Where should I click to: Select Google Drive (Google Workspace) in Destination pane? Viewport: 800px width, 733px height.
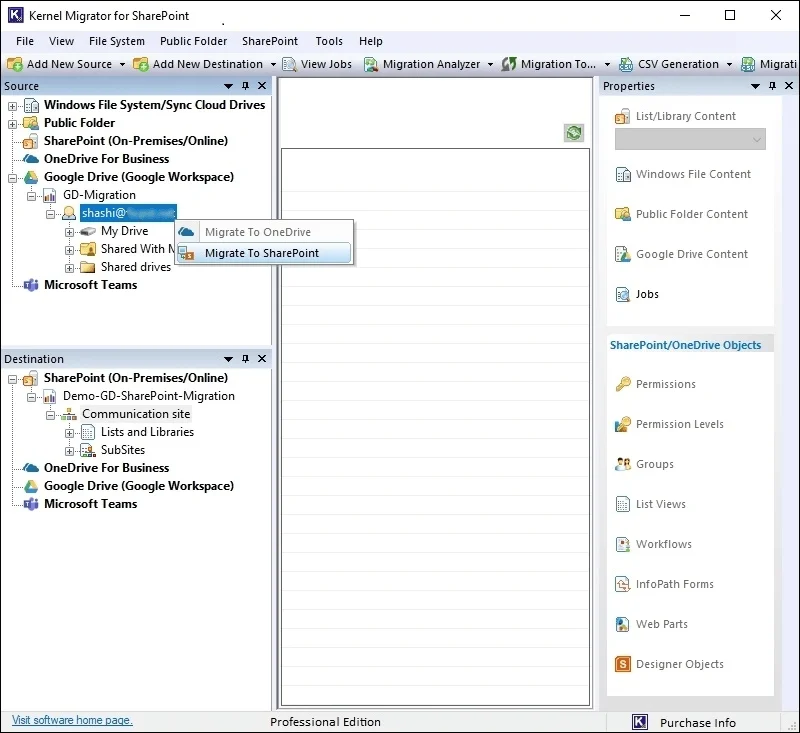click(139, 486)
